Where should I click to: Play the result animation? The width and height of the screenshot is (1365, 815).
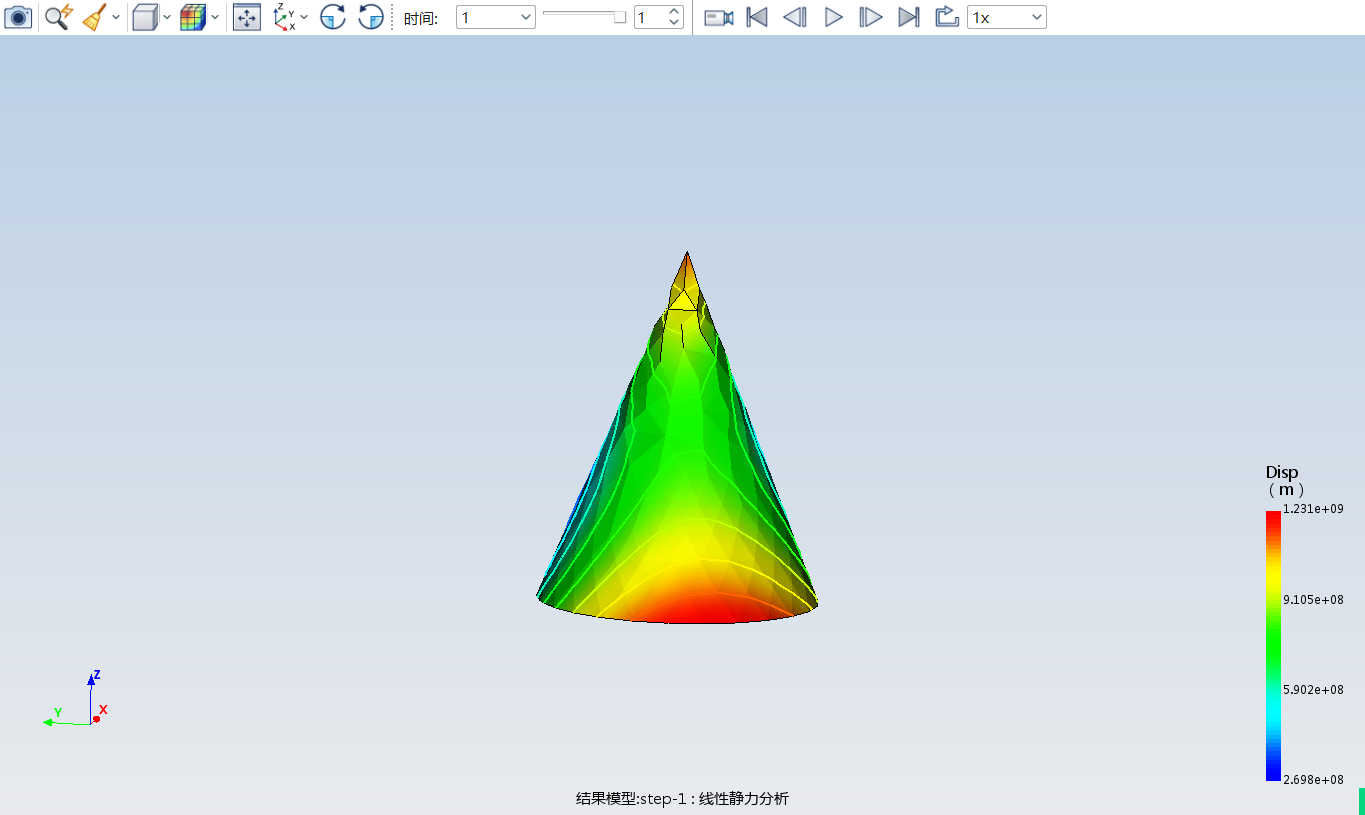pyautogui.click(x=833, y=17)
